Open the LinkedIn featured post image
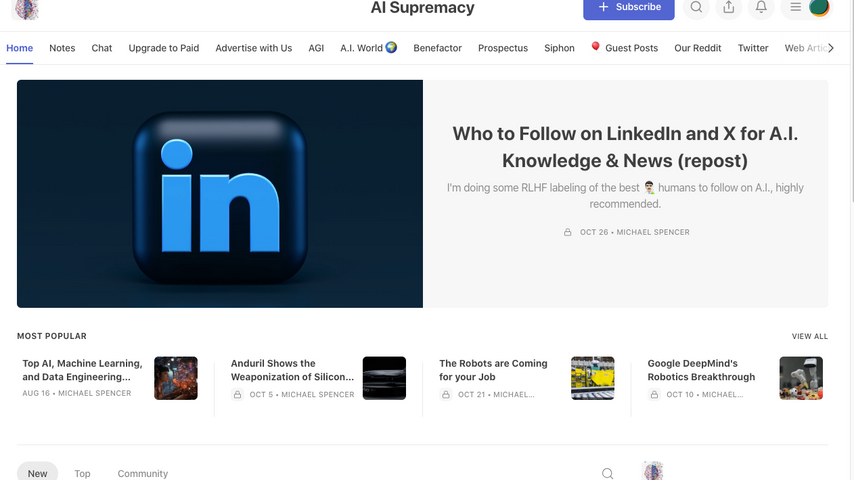This screenshot has height=480, width=854. tap(220, 194)
